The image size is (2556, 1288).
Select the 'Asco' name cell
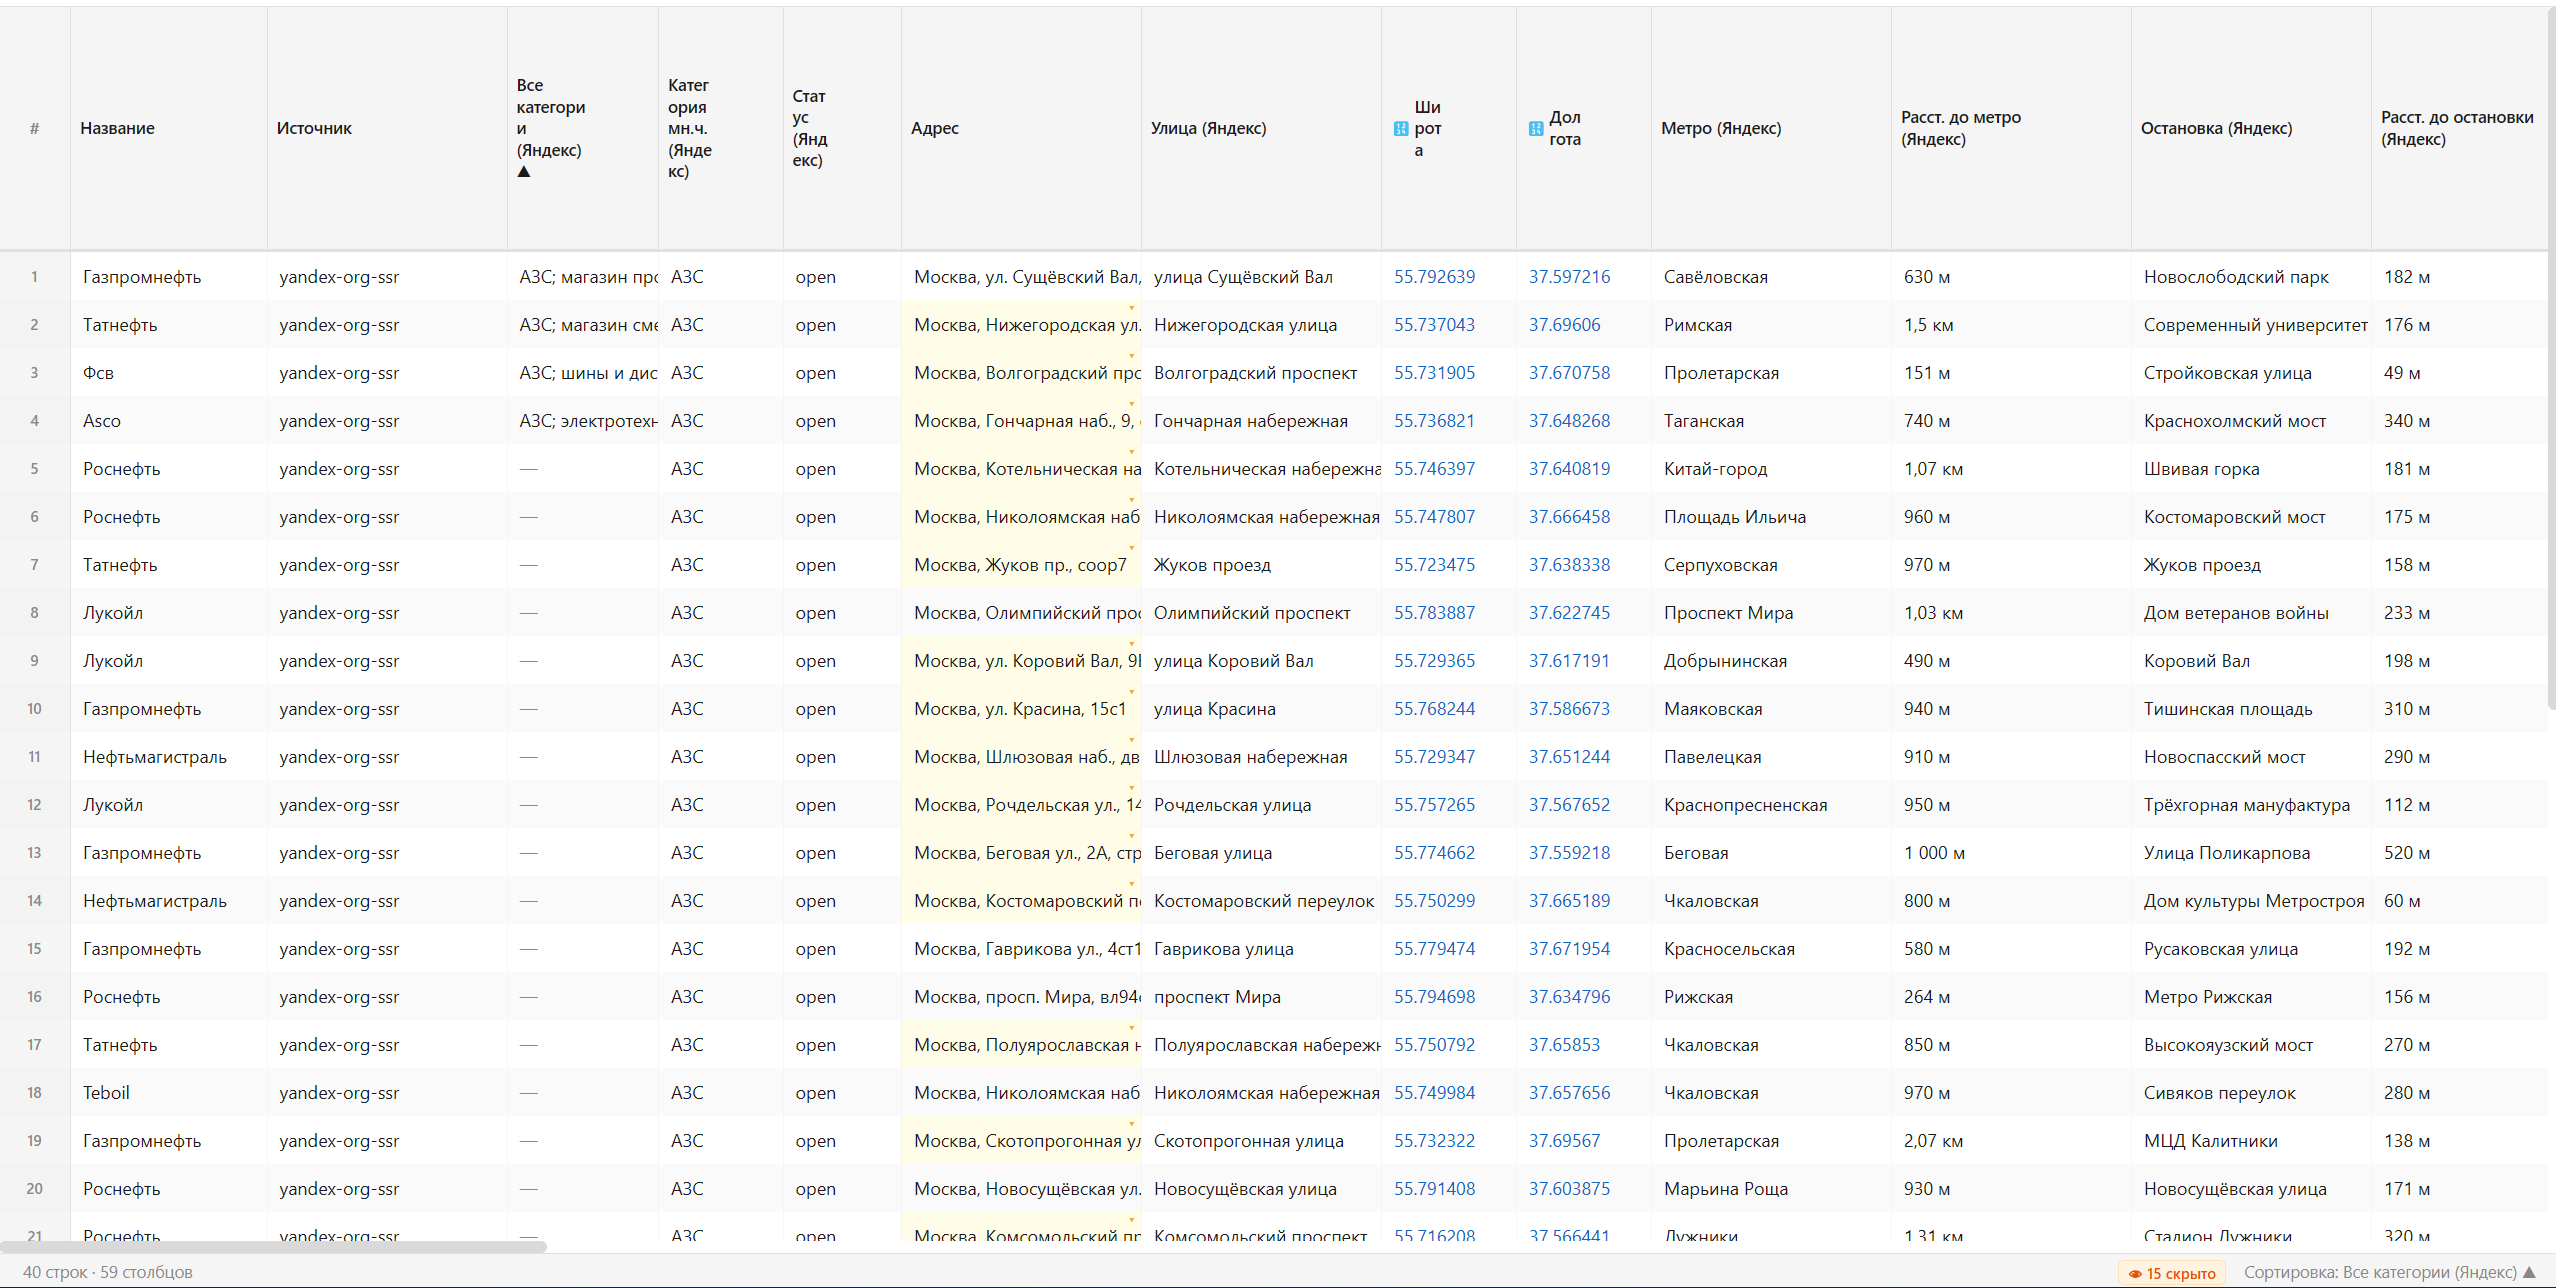pyautogui.click(x=168, y=421)
